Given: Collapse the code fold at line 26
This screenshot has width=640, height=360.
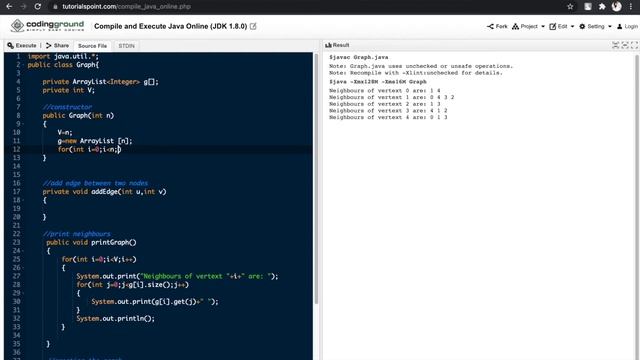Looking at the screenshot, I should pyautogui.click(x=23, y=268).
